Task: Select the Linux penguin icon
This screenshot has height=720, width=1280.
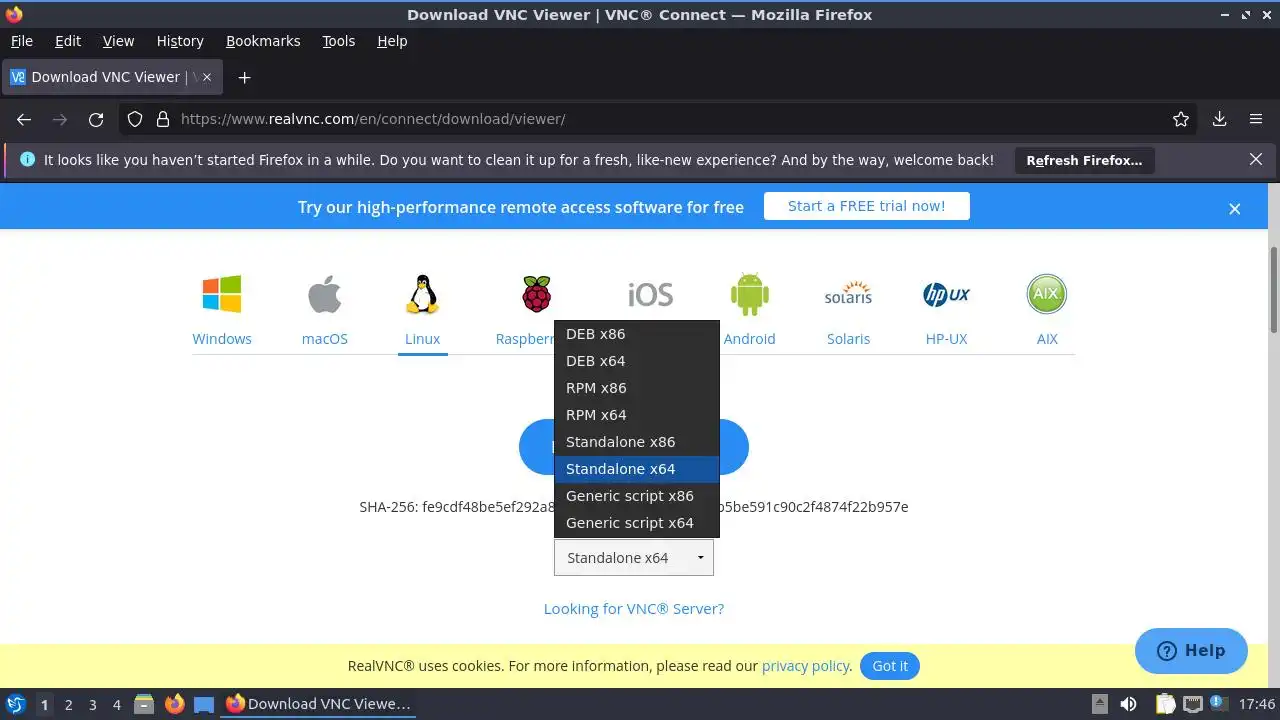Action: click(x=422, y=295)
